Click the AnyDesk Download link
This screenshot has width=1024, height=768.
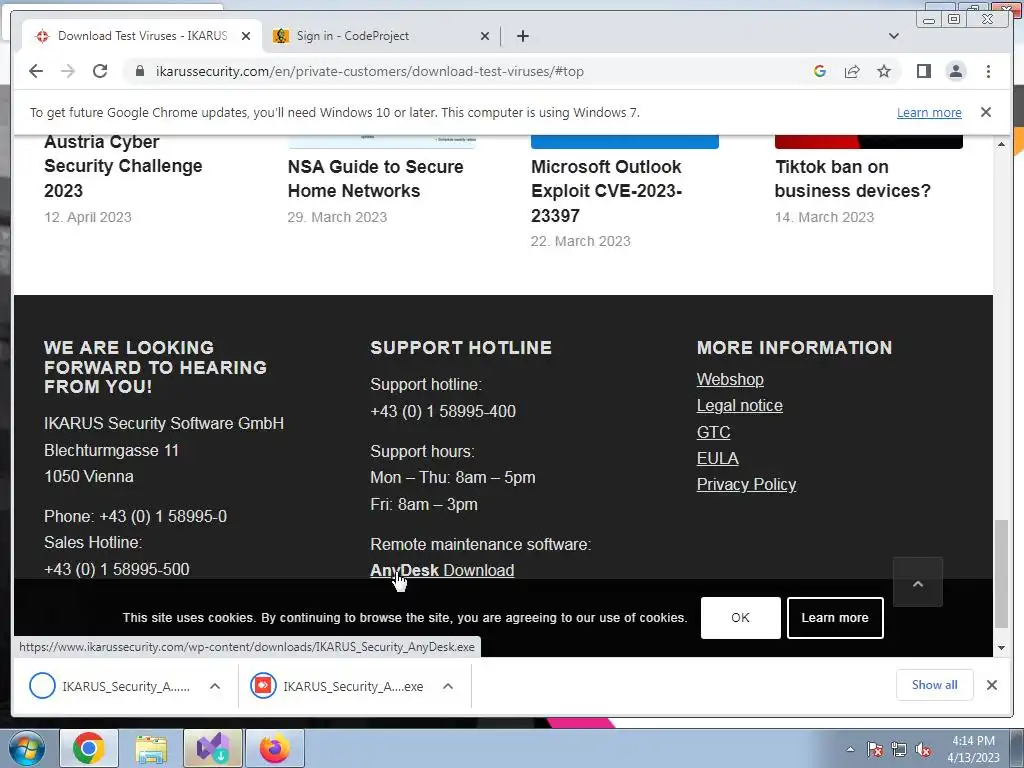point(442,570)
